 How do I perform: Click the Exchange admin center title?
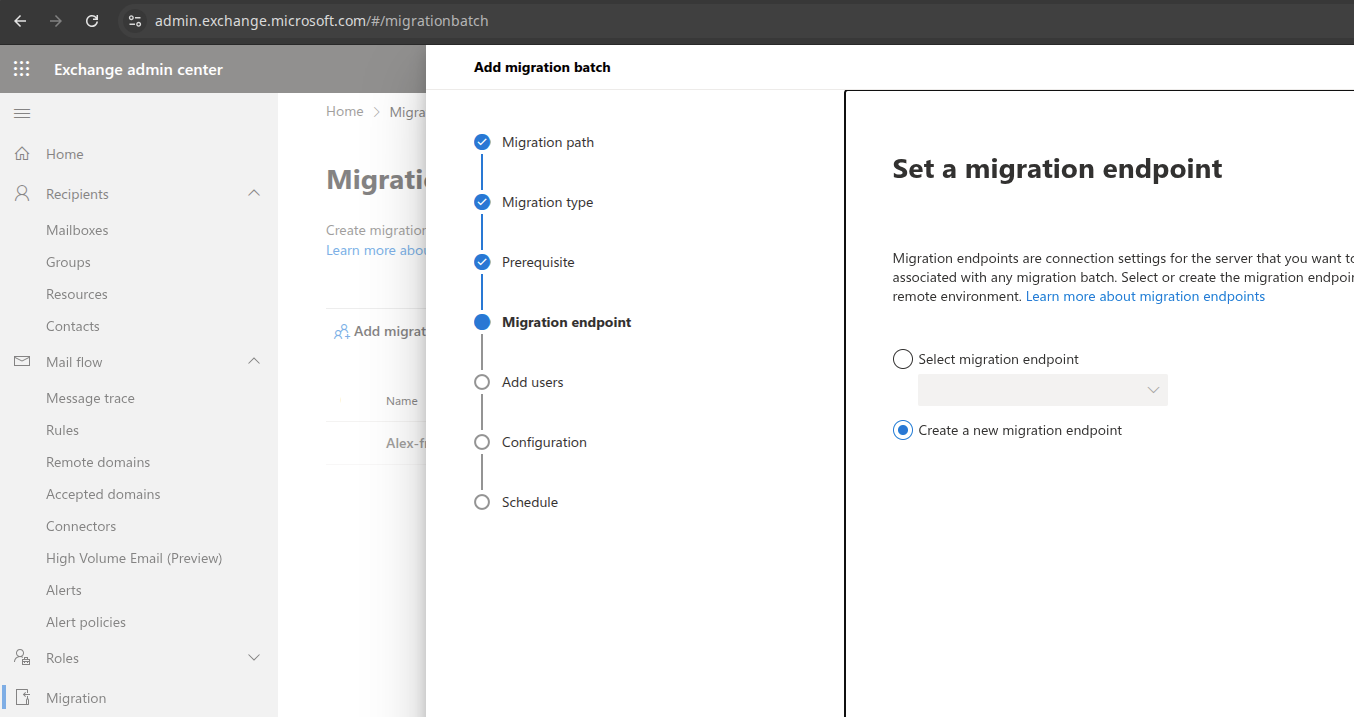pos(138,69)
